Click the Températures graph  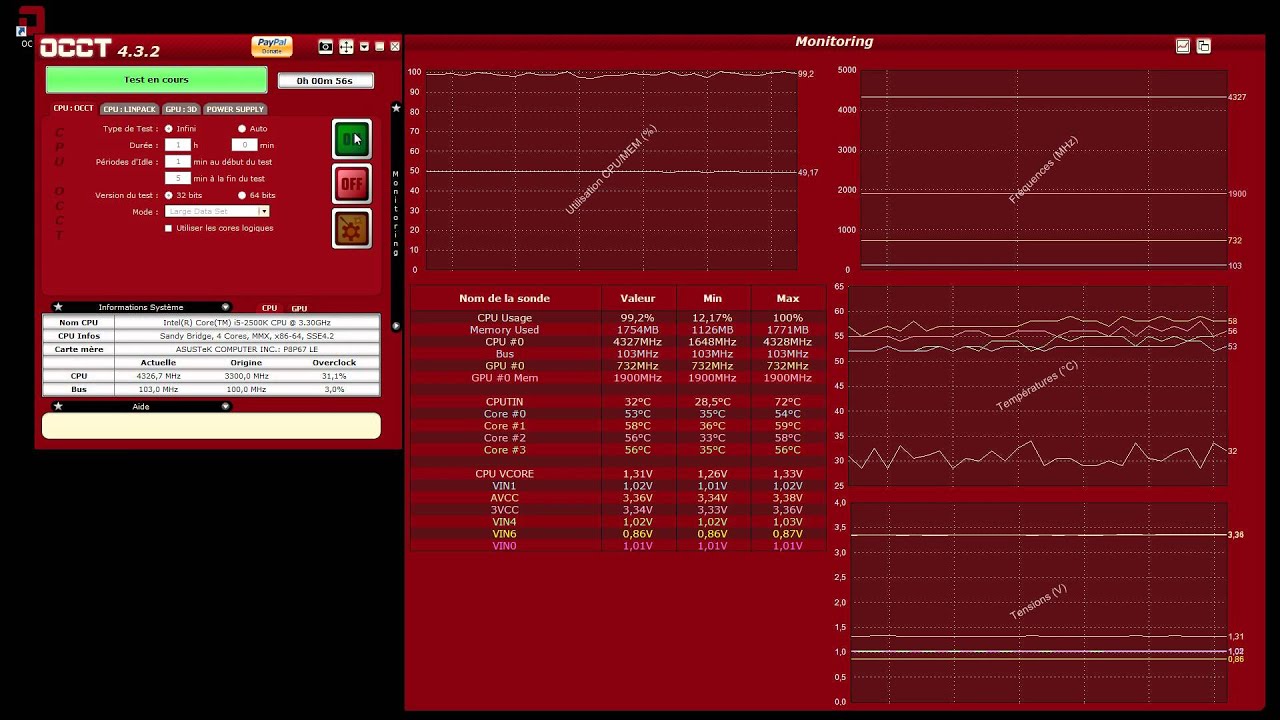[x=1037, y=386]
